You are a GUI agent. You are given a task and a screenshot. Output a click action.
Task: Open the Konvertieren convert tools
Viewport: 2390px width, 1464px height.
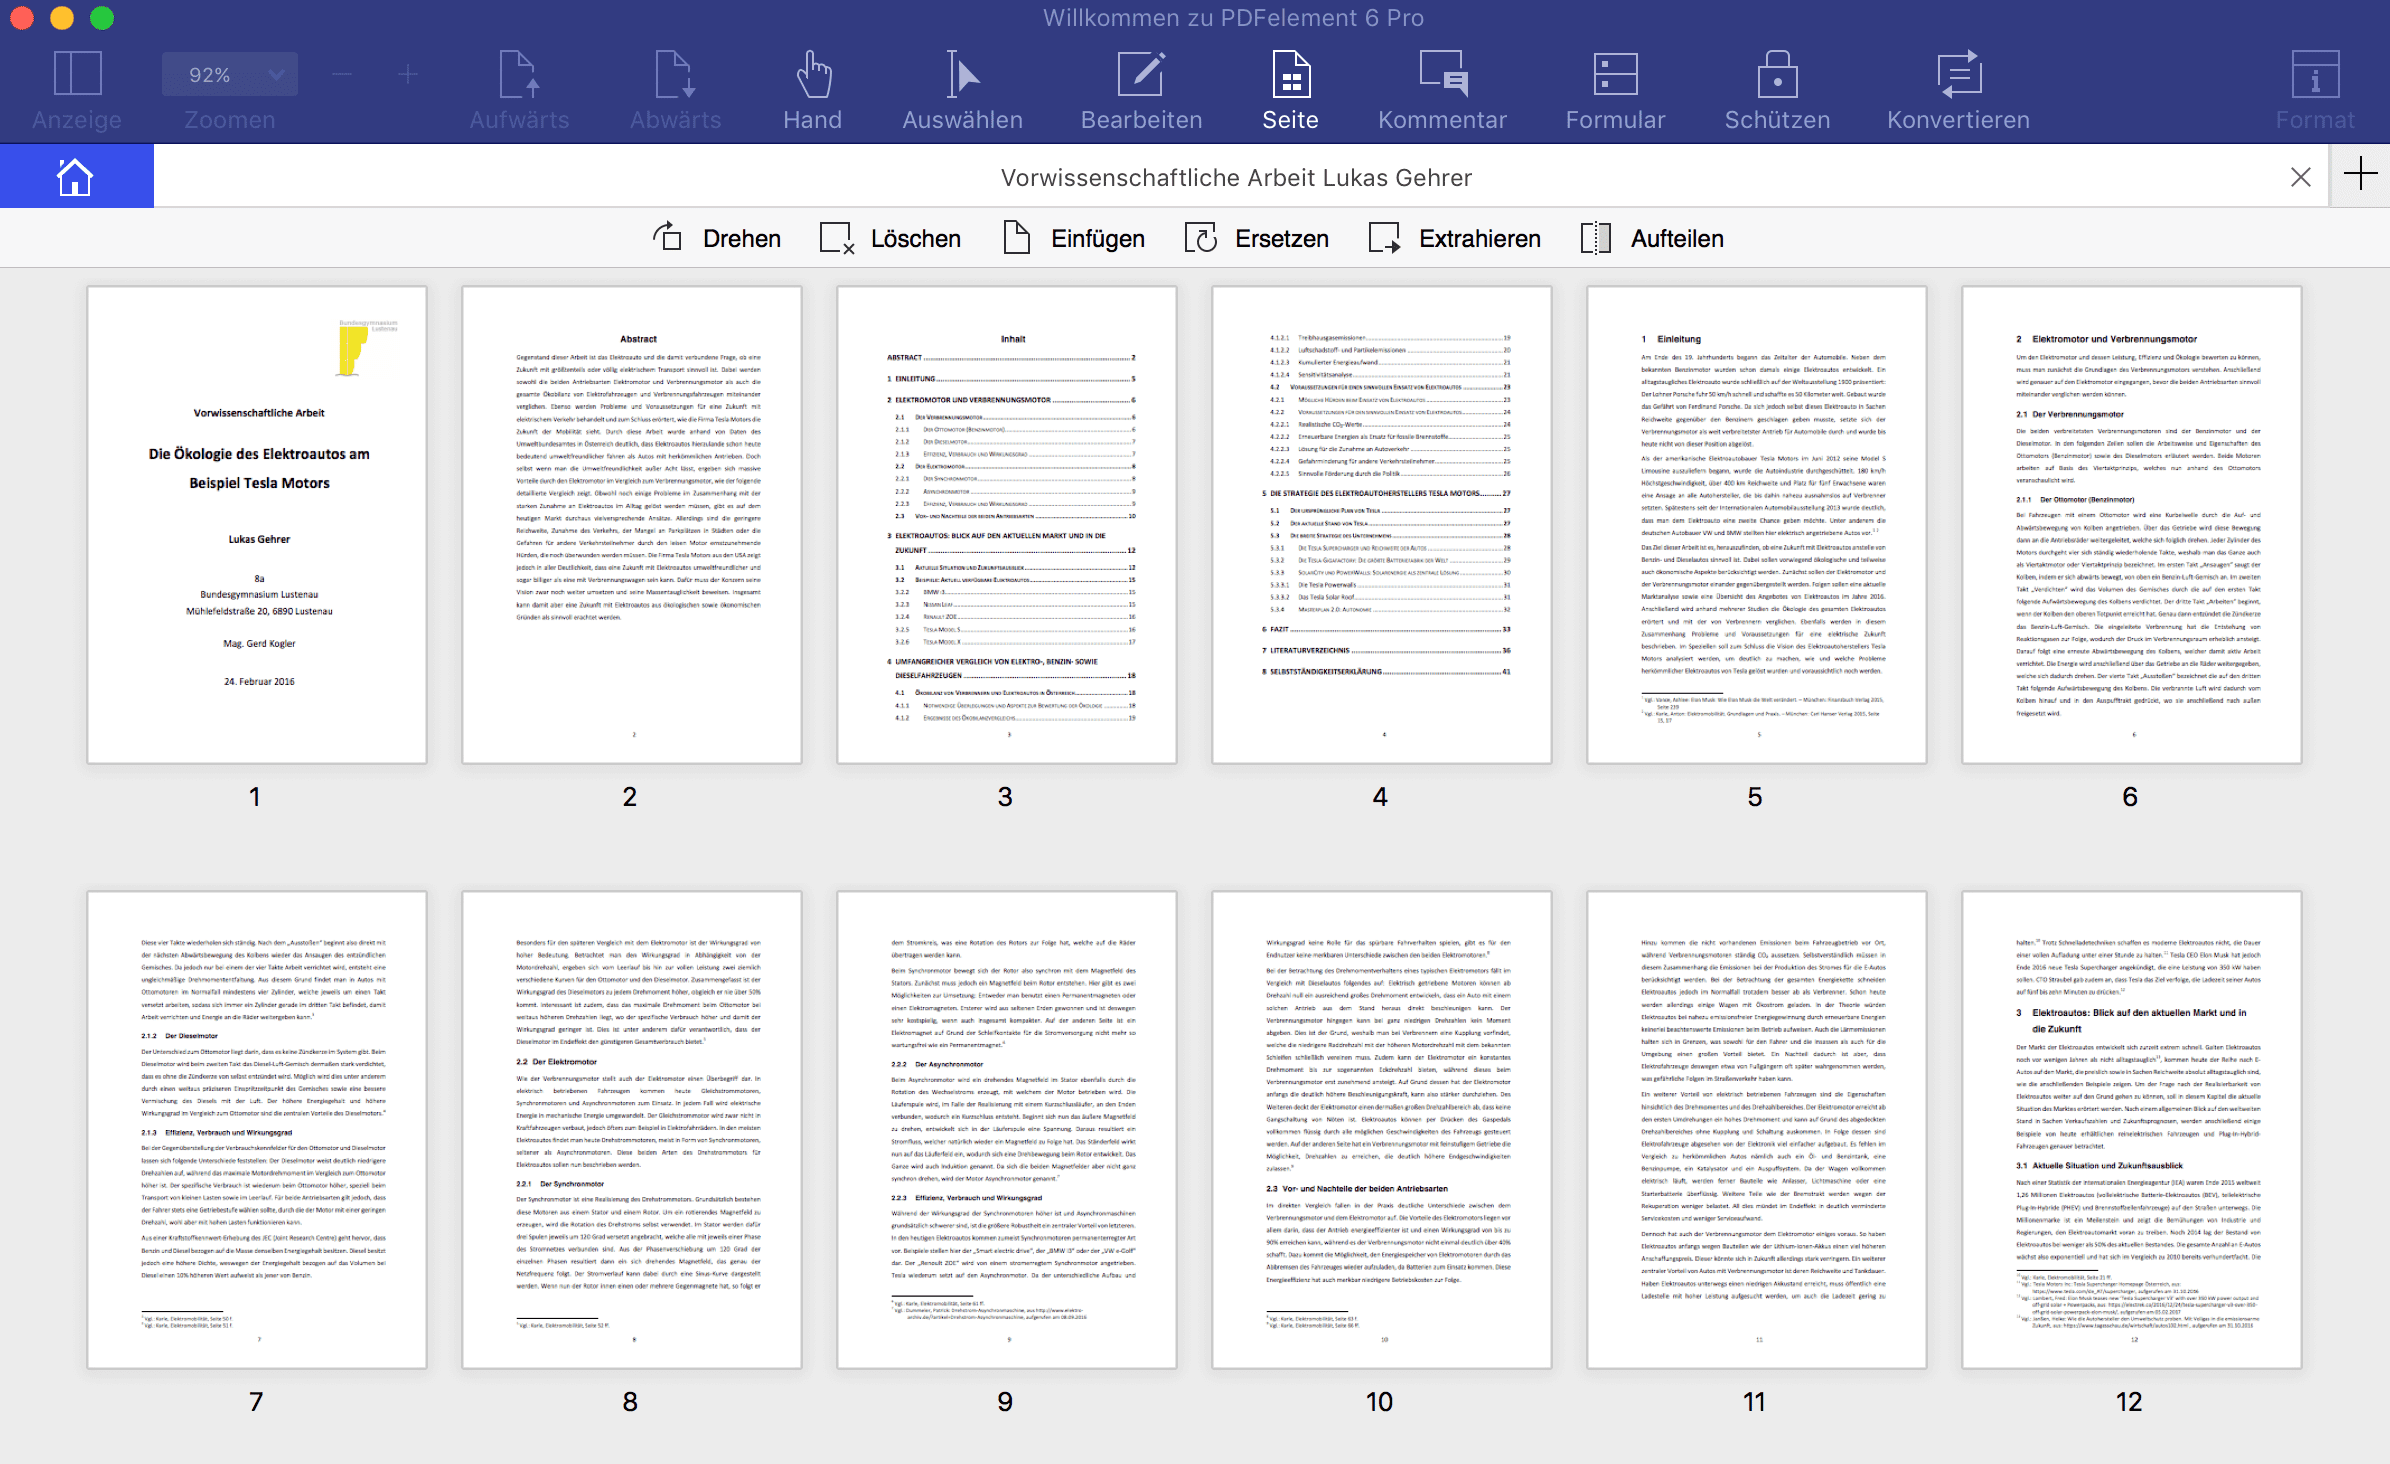click(1958, 91)
